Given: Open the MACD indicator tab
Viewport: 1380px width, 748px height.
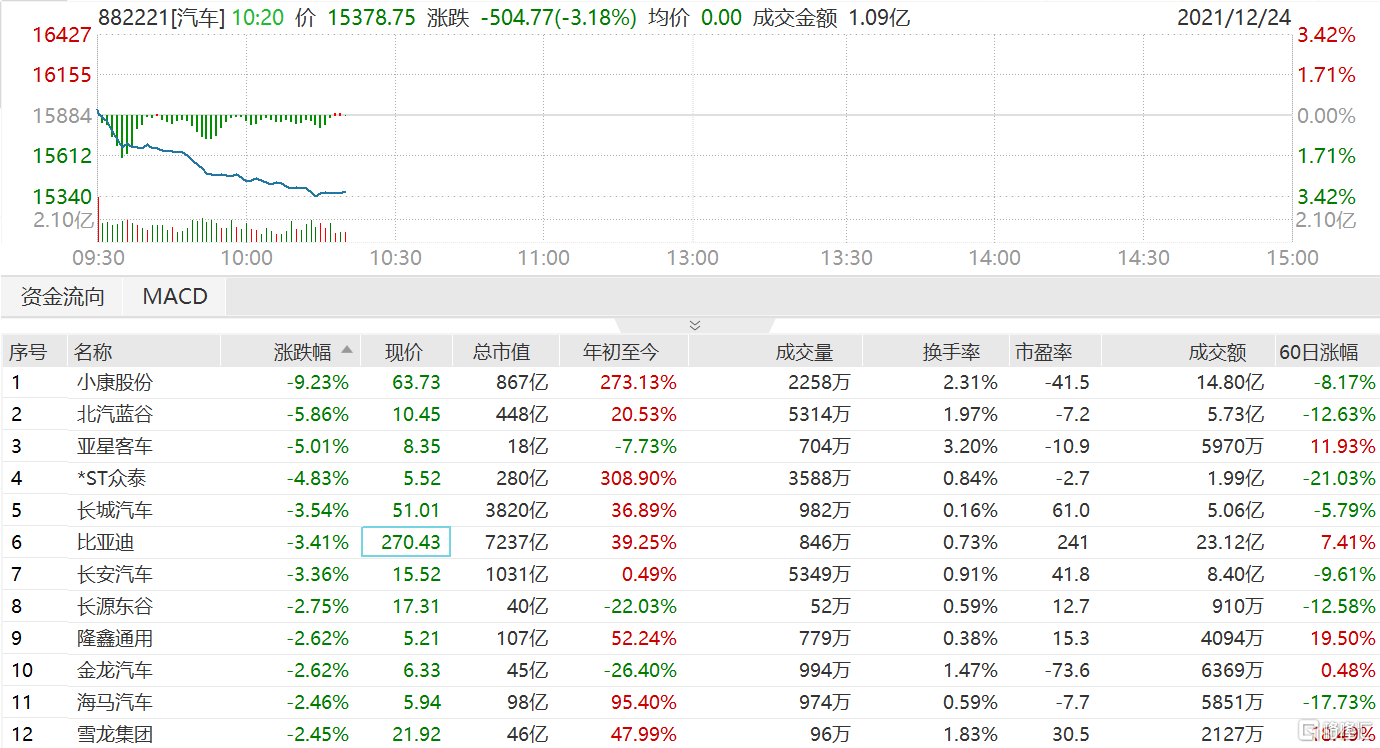Looking at the screenshot, I should (x=175, y=297).
